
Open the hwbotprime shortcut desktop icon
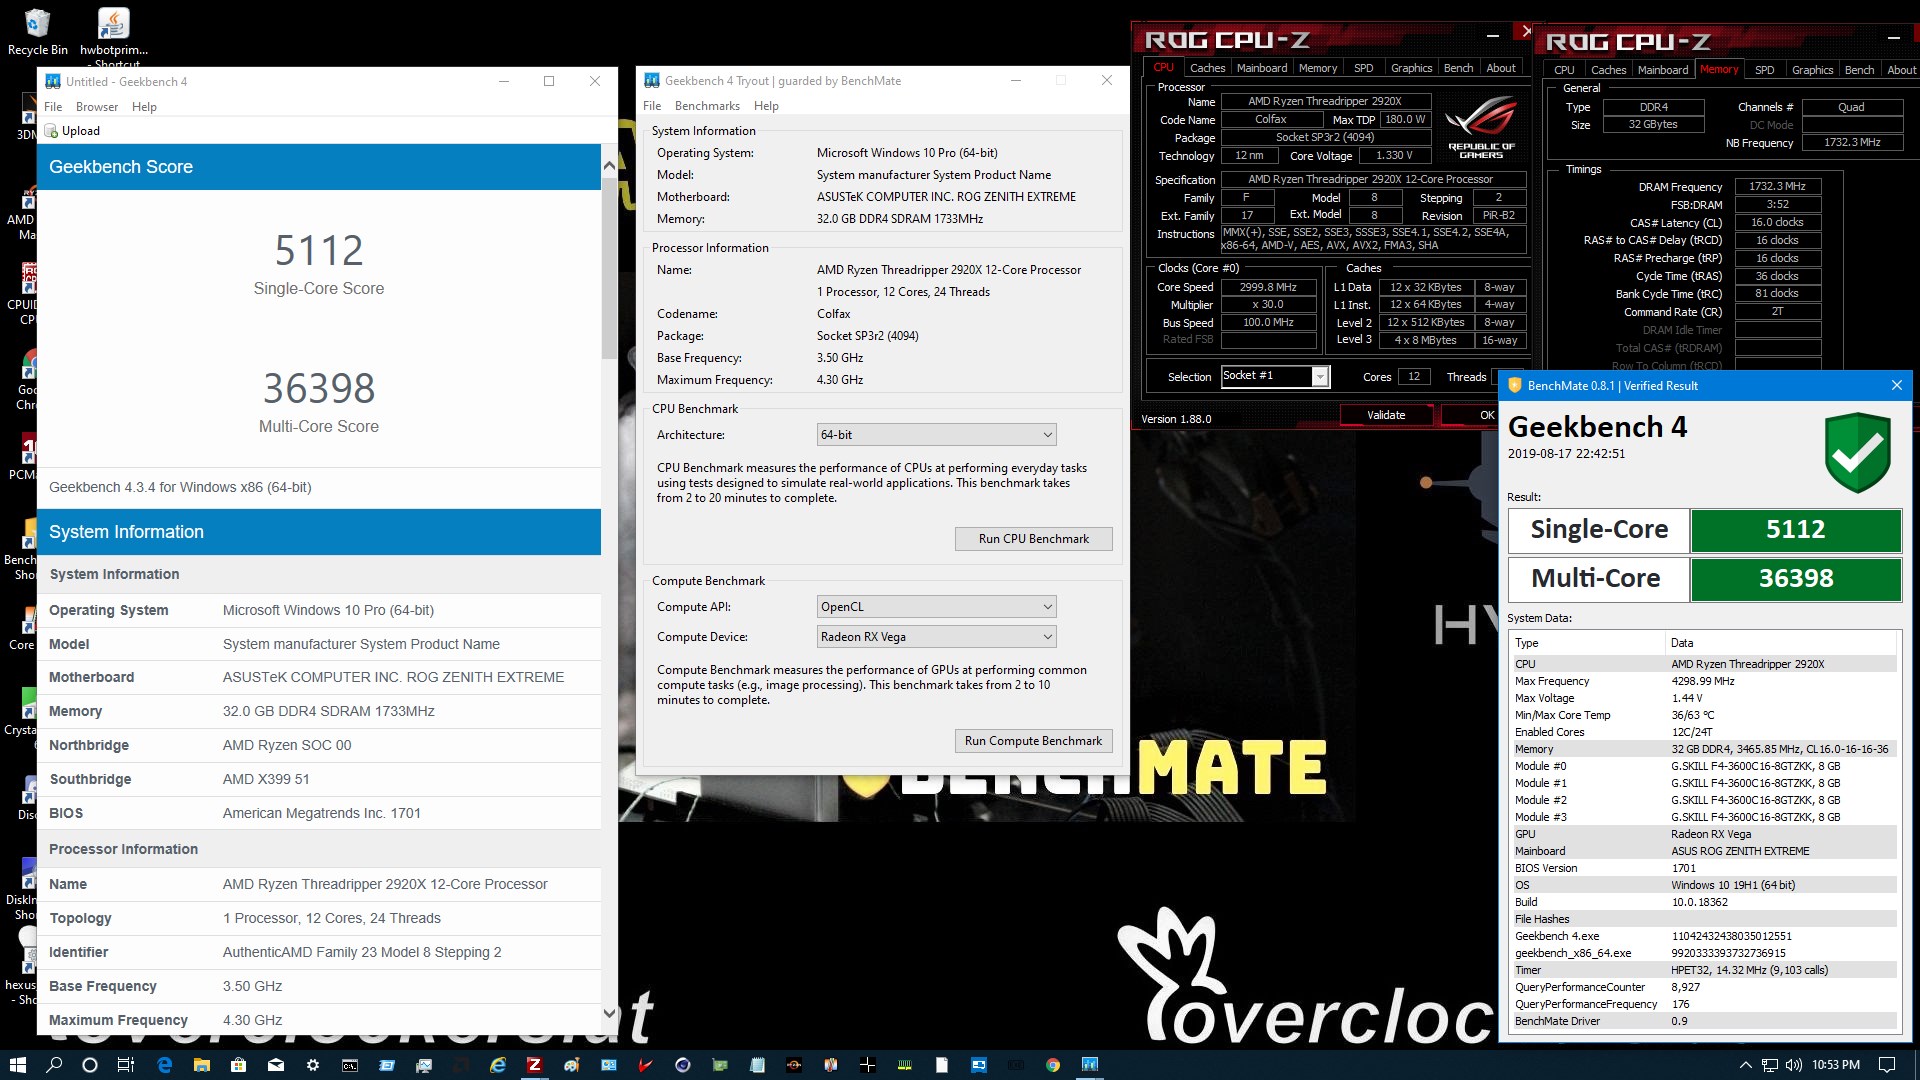click(114, 35)
